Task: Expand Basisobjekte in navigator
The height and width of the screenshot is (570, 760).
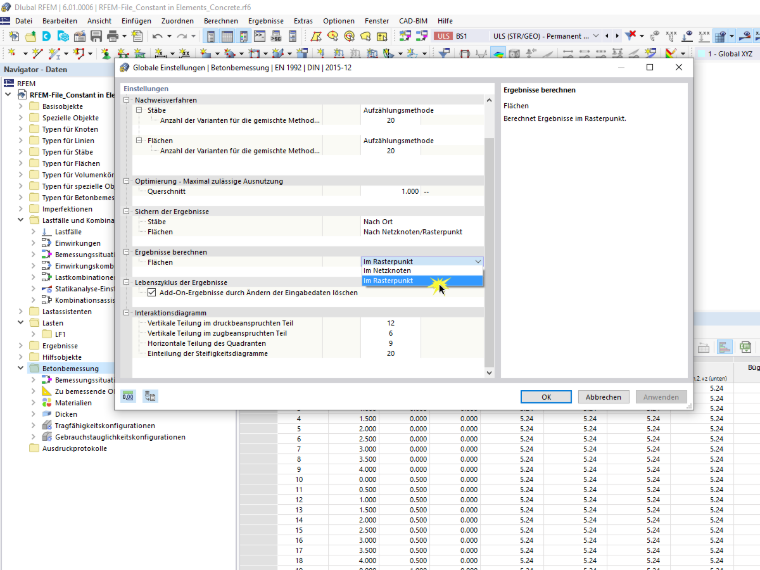Action: pos(20,106)
